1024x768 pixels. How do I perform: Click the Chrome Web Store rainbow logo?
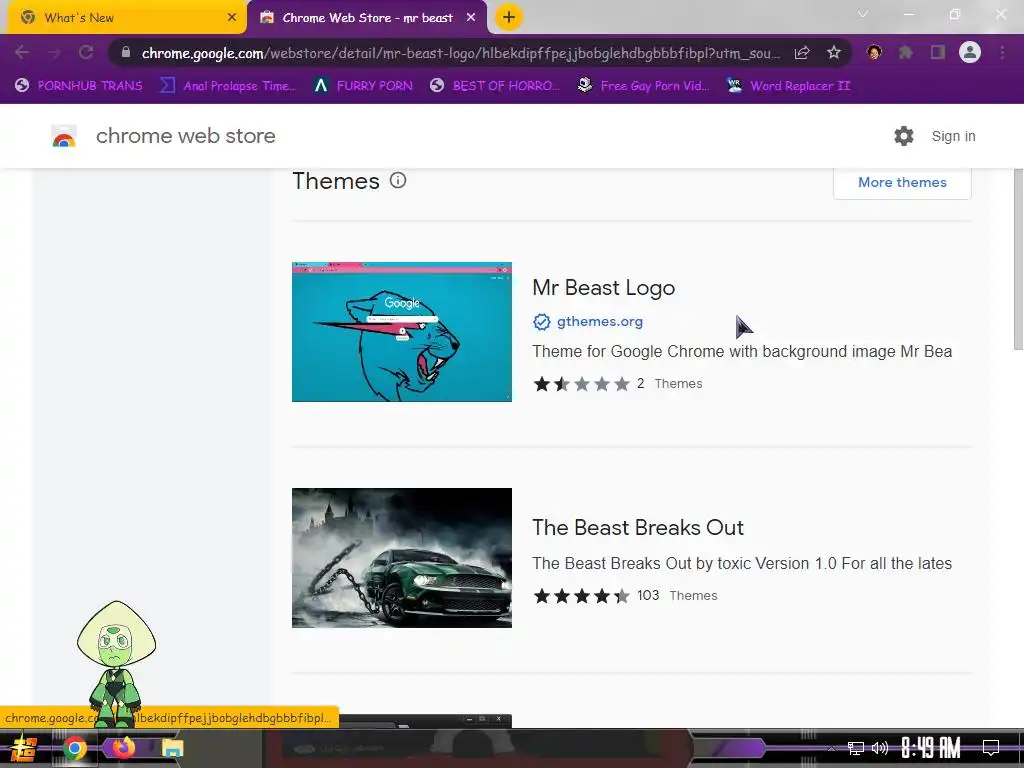[x=64, y=136]
